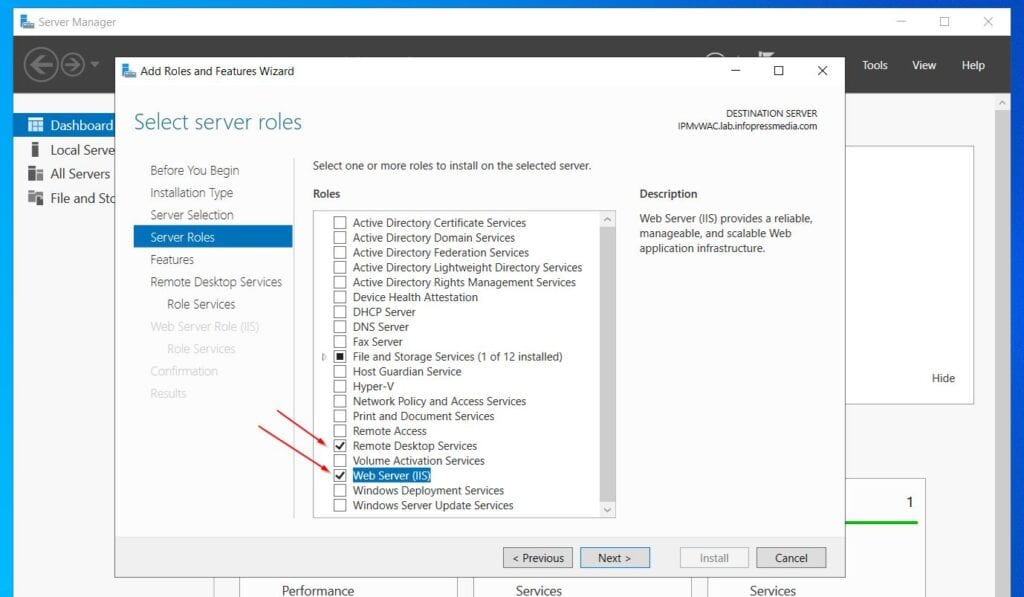Enable the Hyper-V role checkbox
The height and width of the screenshot is (597, 1024).
[340, 387]
